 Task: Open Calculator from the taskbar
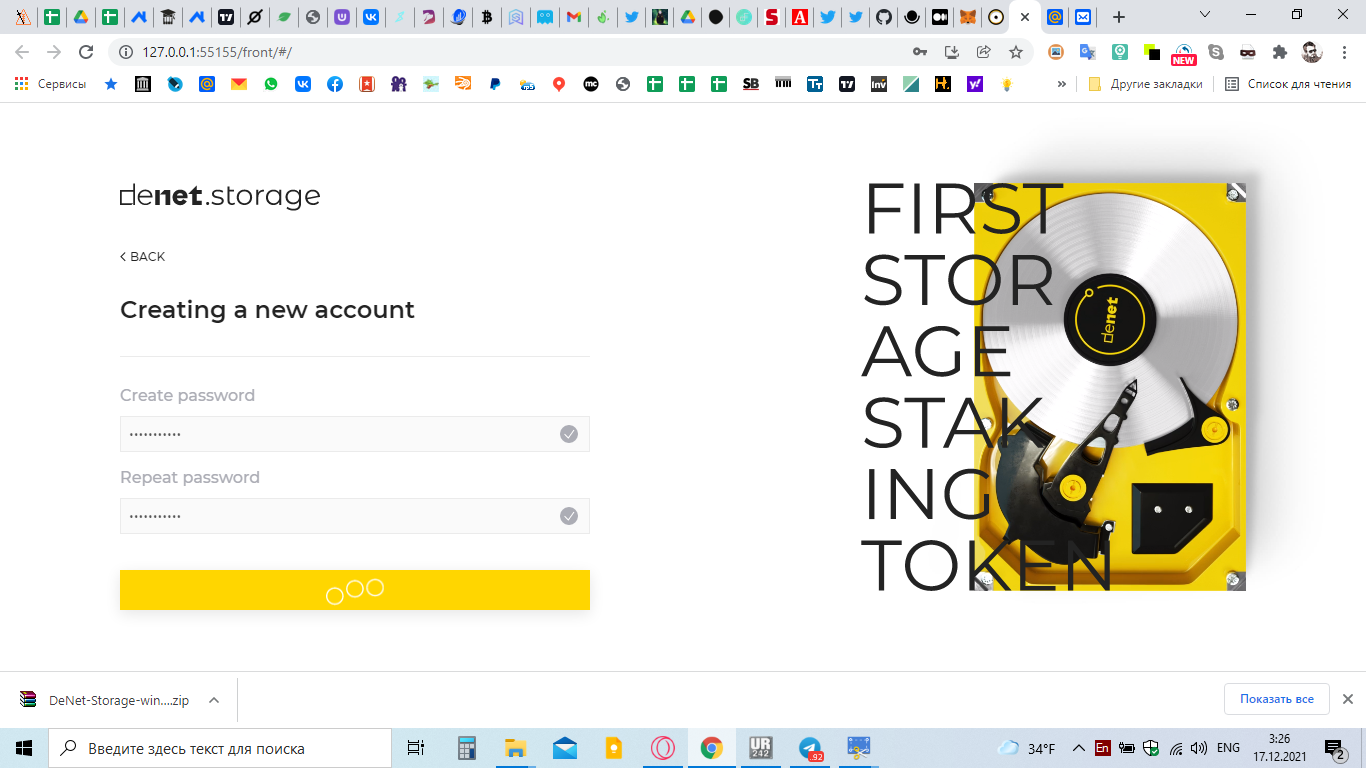tap(466, 748)
